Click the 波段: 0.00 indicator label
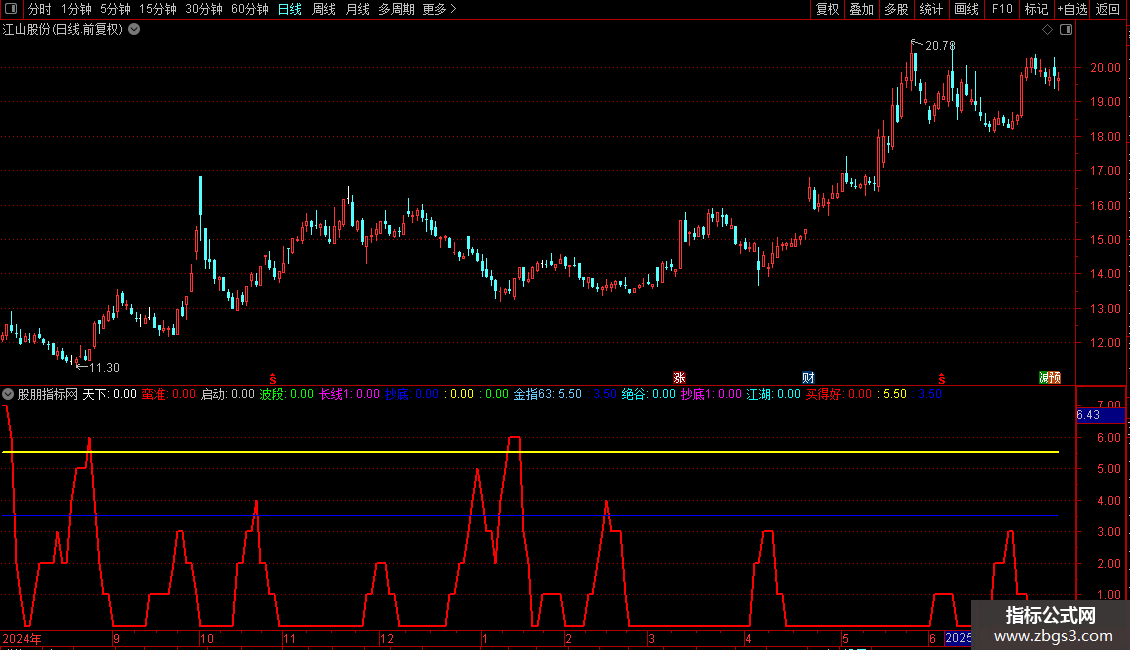 tap(286, 394)
